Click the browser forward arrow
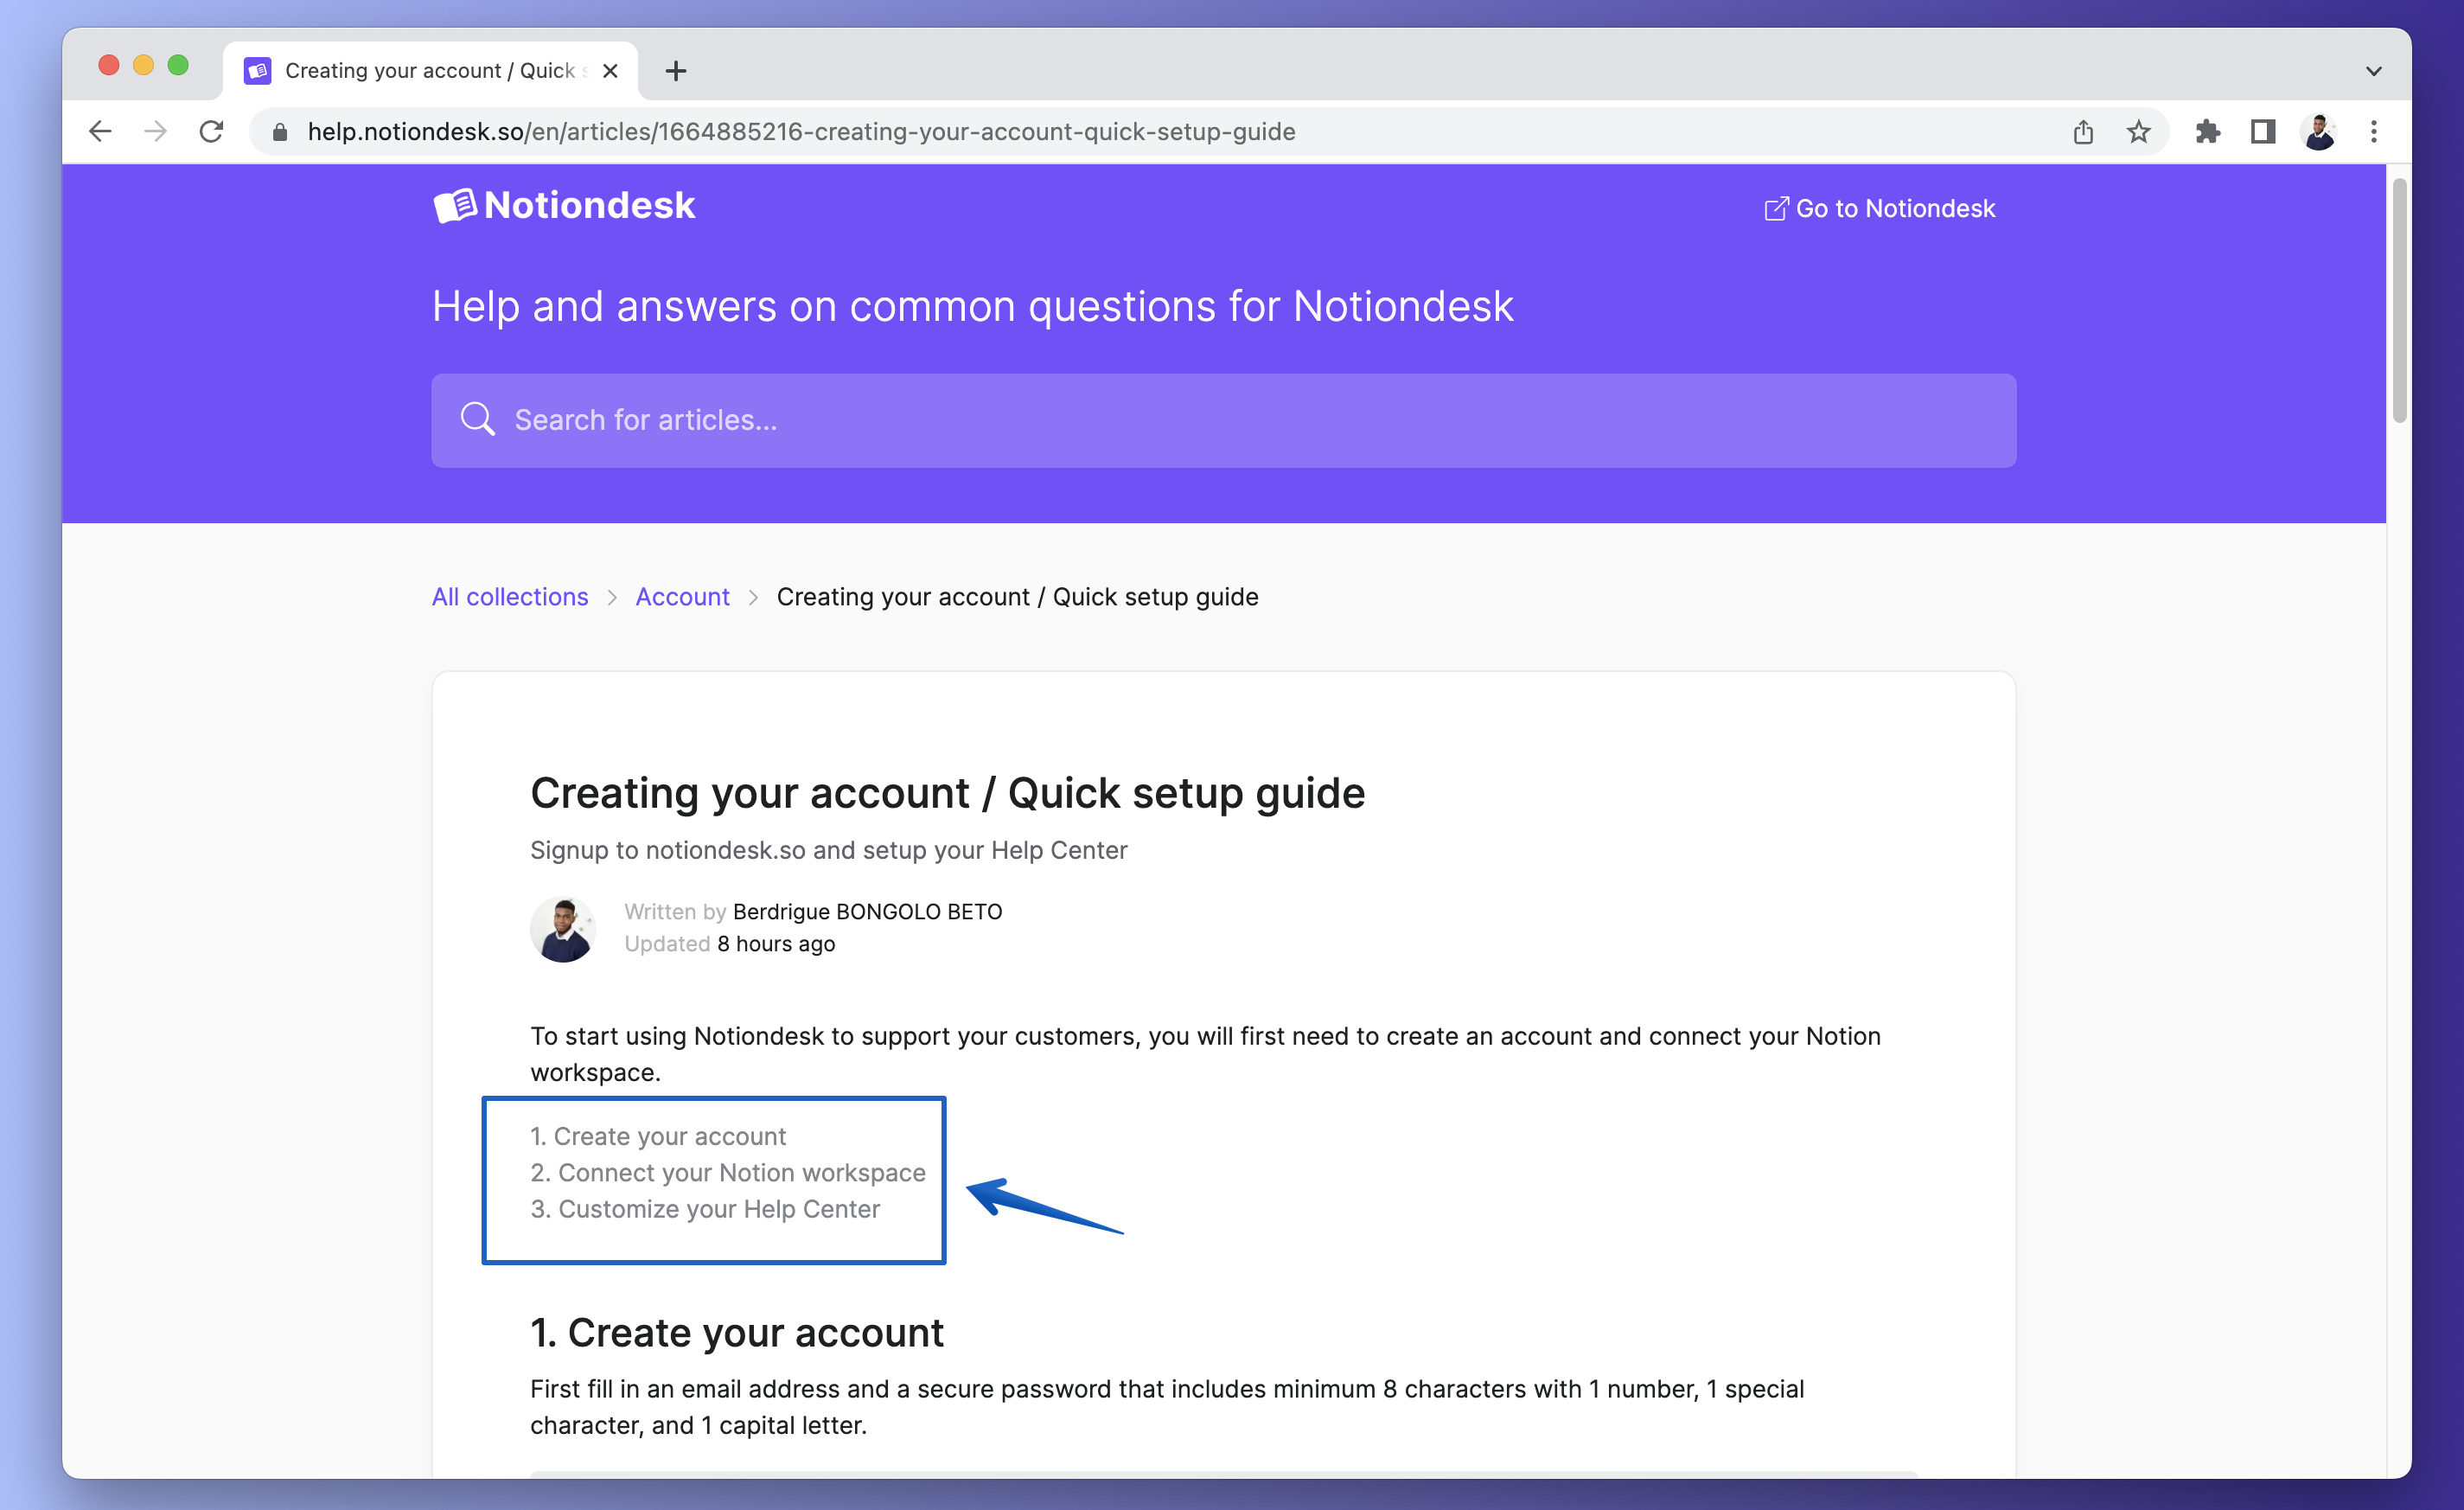This screenshot has width=2464, height=1510. click(155, 131)
